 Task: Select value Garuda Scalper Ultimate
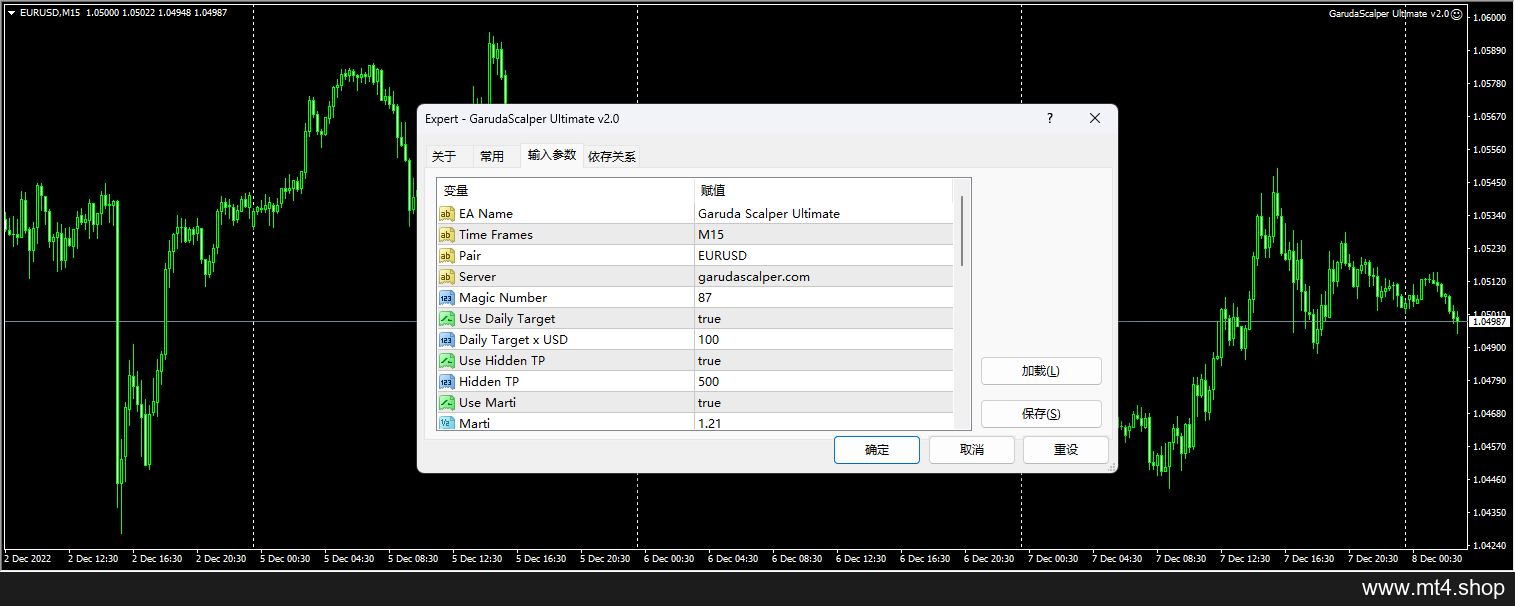[824, 214]
